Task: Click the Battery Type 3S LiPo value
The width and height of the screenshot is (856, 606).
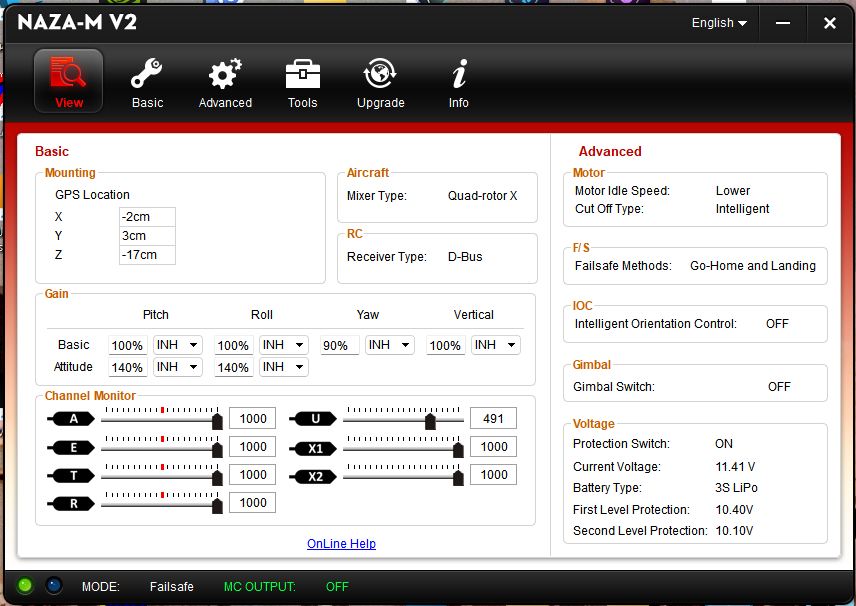Action: click(x=736, y=488)
